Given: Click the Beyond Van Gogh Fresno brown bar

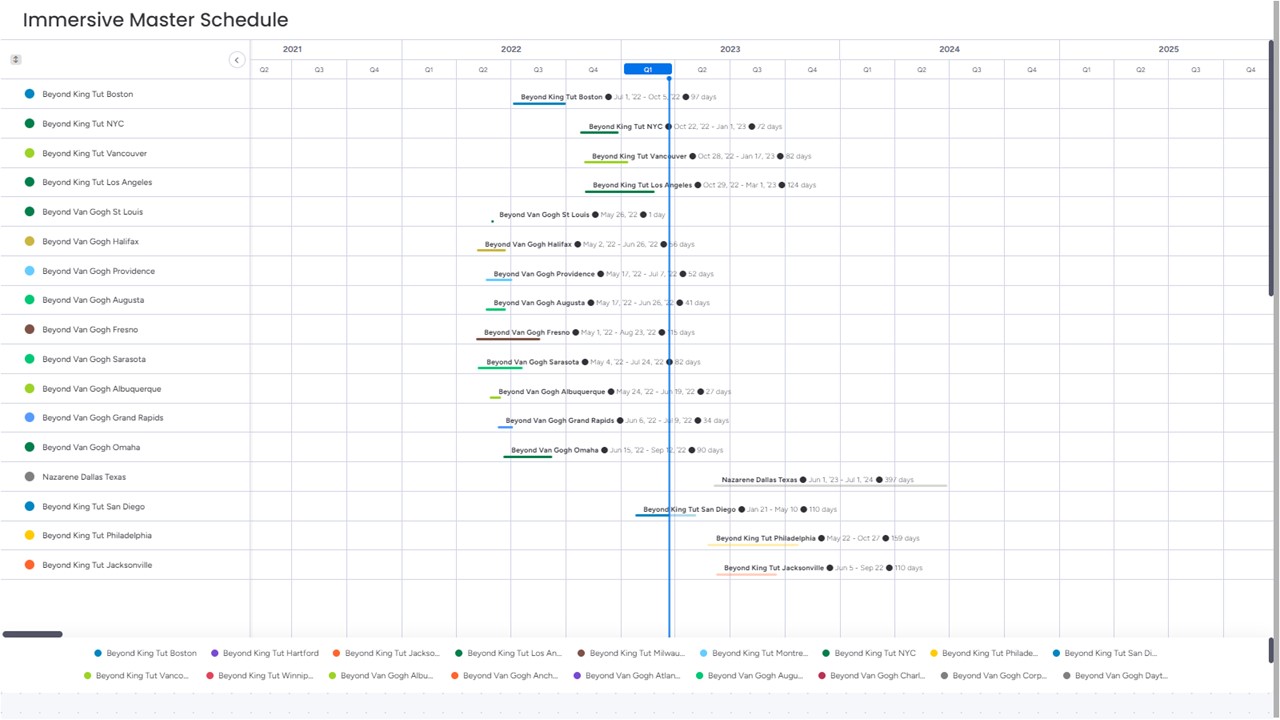Looking at the screenshot, I should pyautogui.click(x=508, y=339).
